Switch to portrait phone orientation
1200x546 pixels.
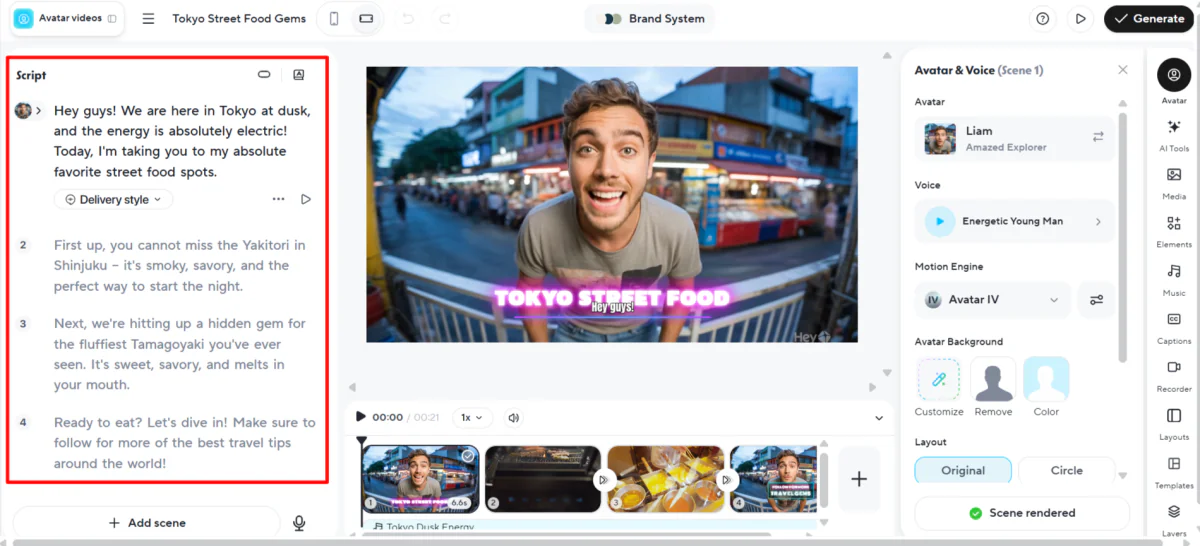click(334, 19)
